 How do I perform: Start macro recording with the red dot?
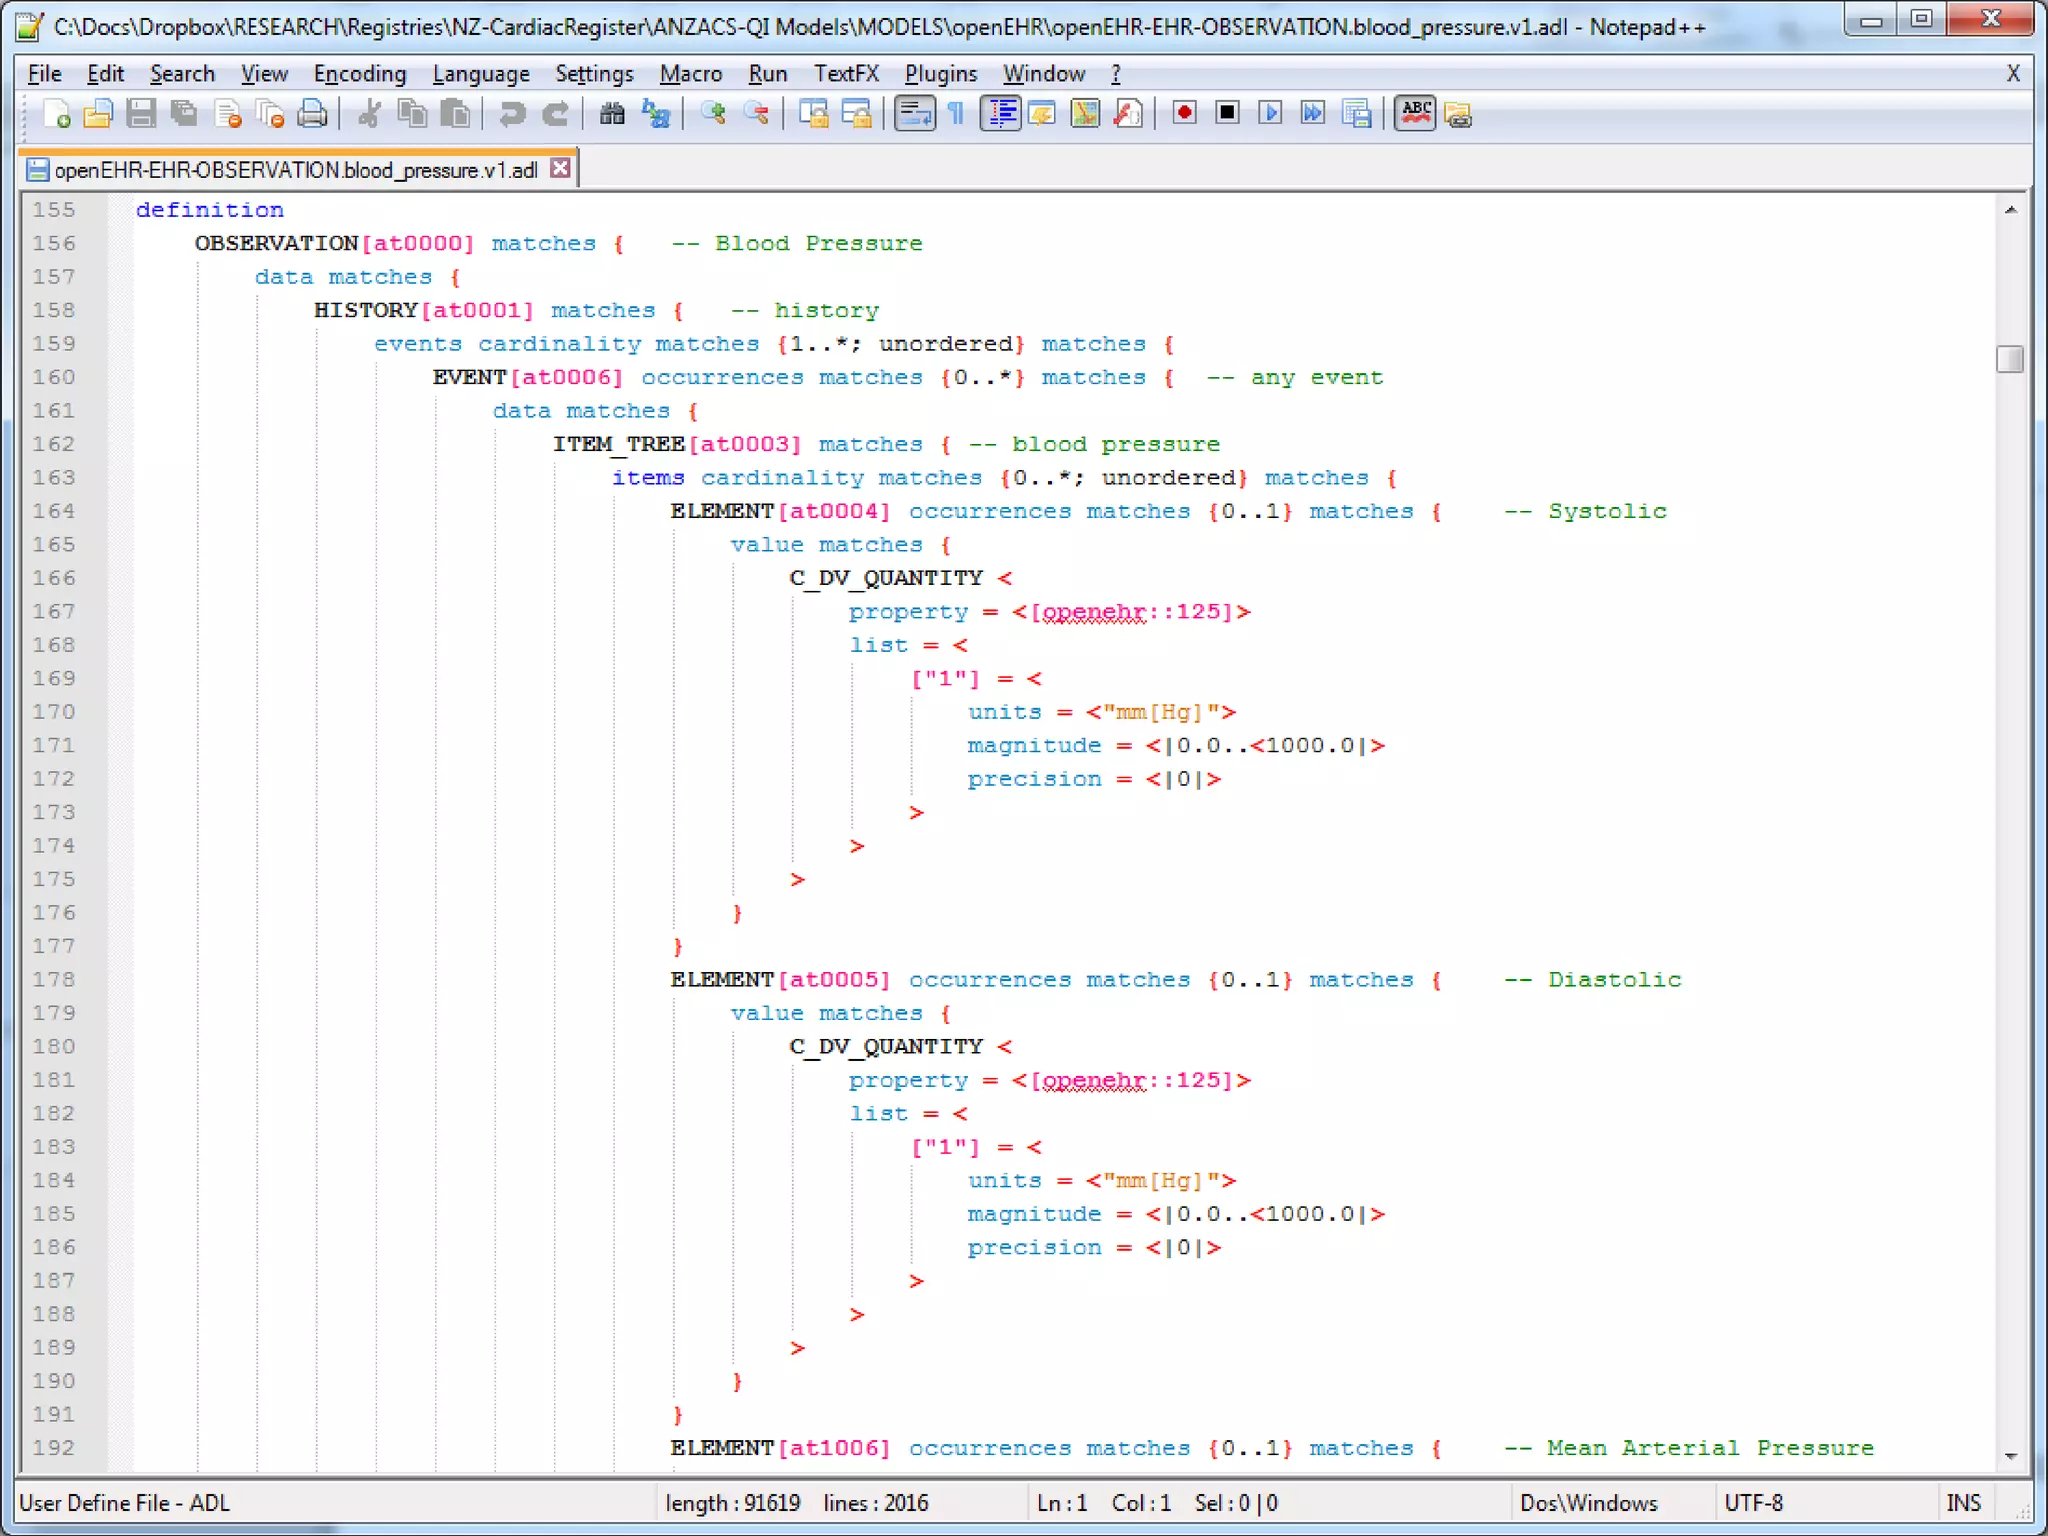click(1185, 114)
